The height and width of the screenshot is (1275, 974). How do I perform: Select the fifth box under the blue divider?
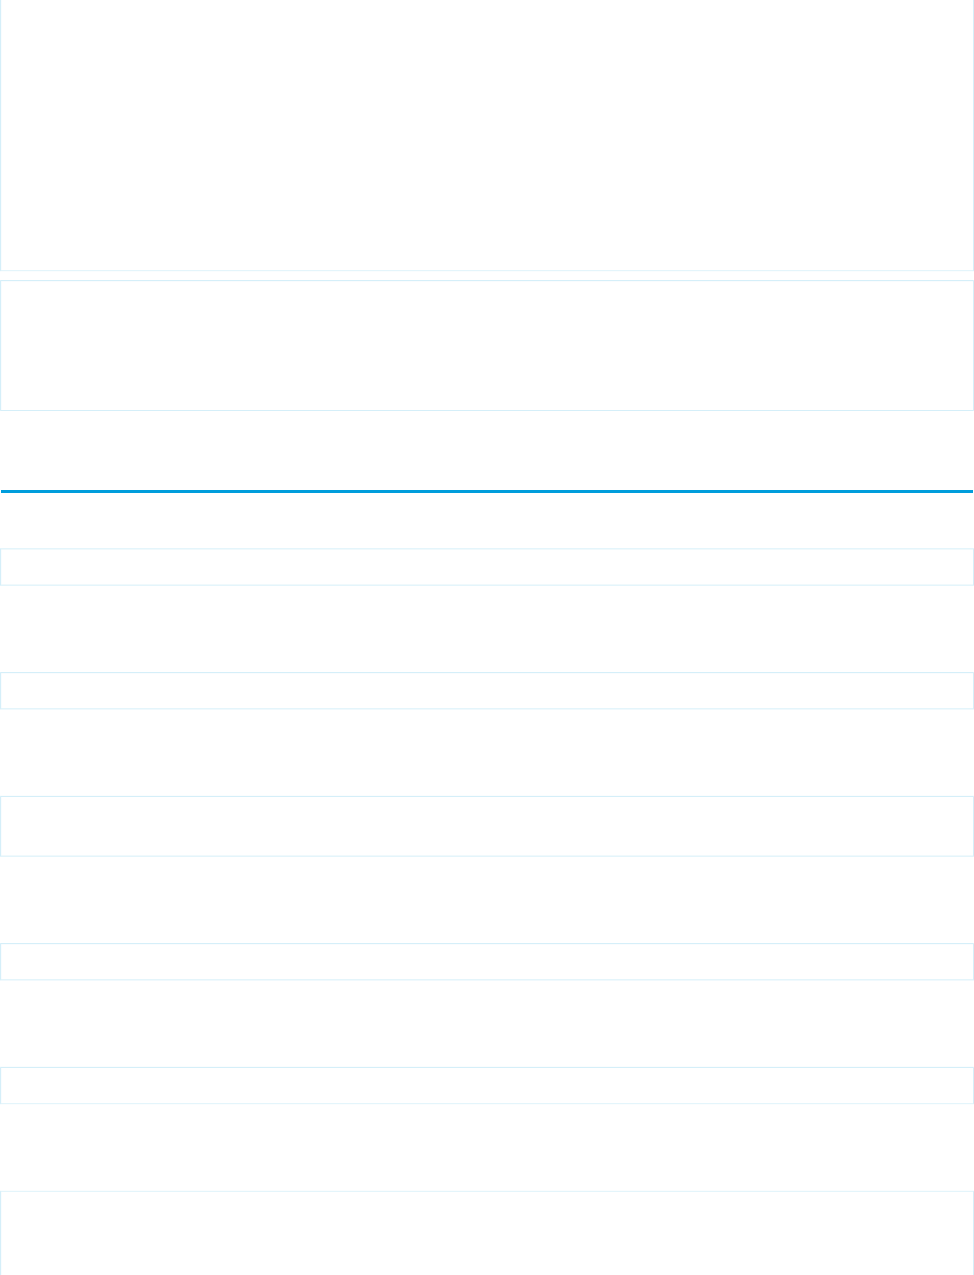pyautogui.click(x=487, y=1085)
